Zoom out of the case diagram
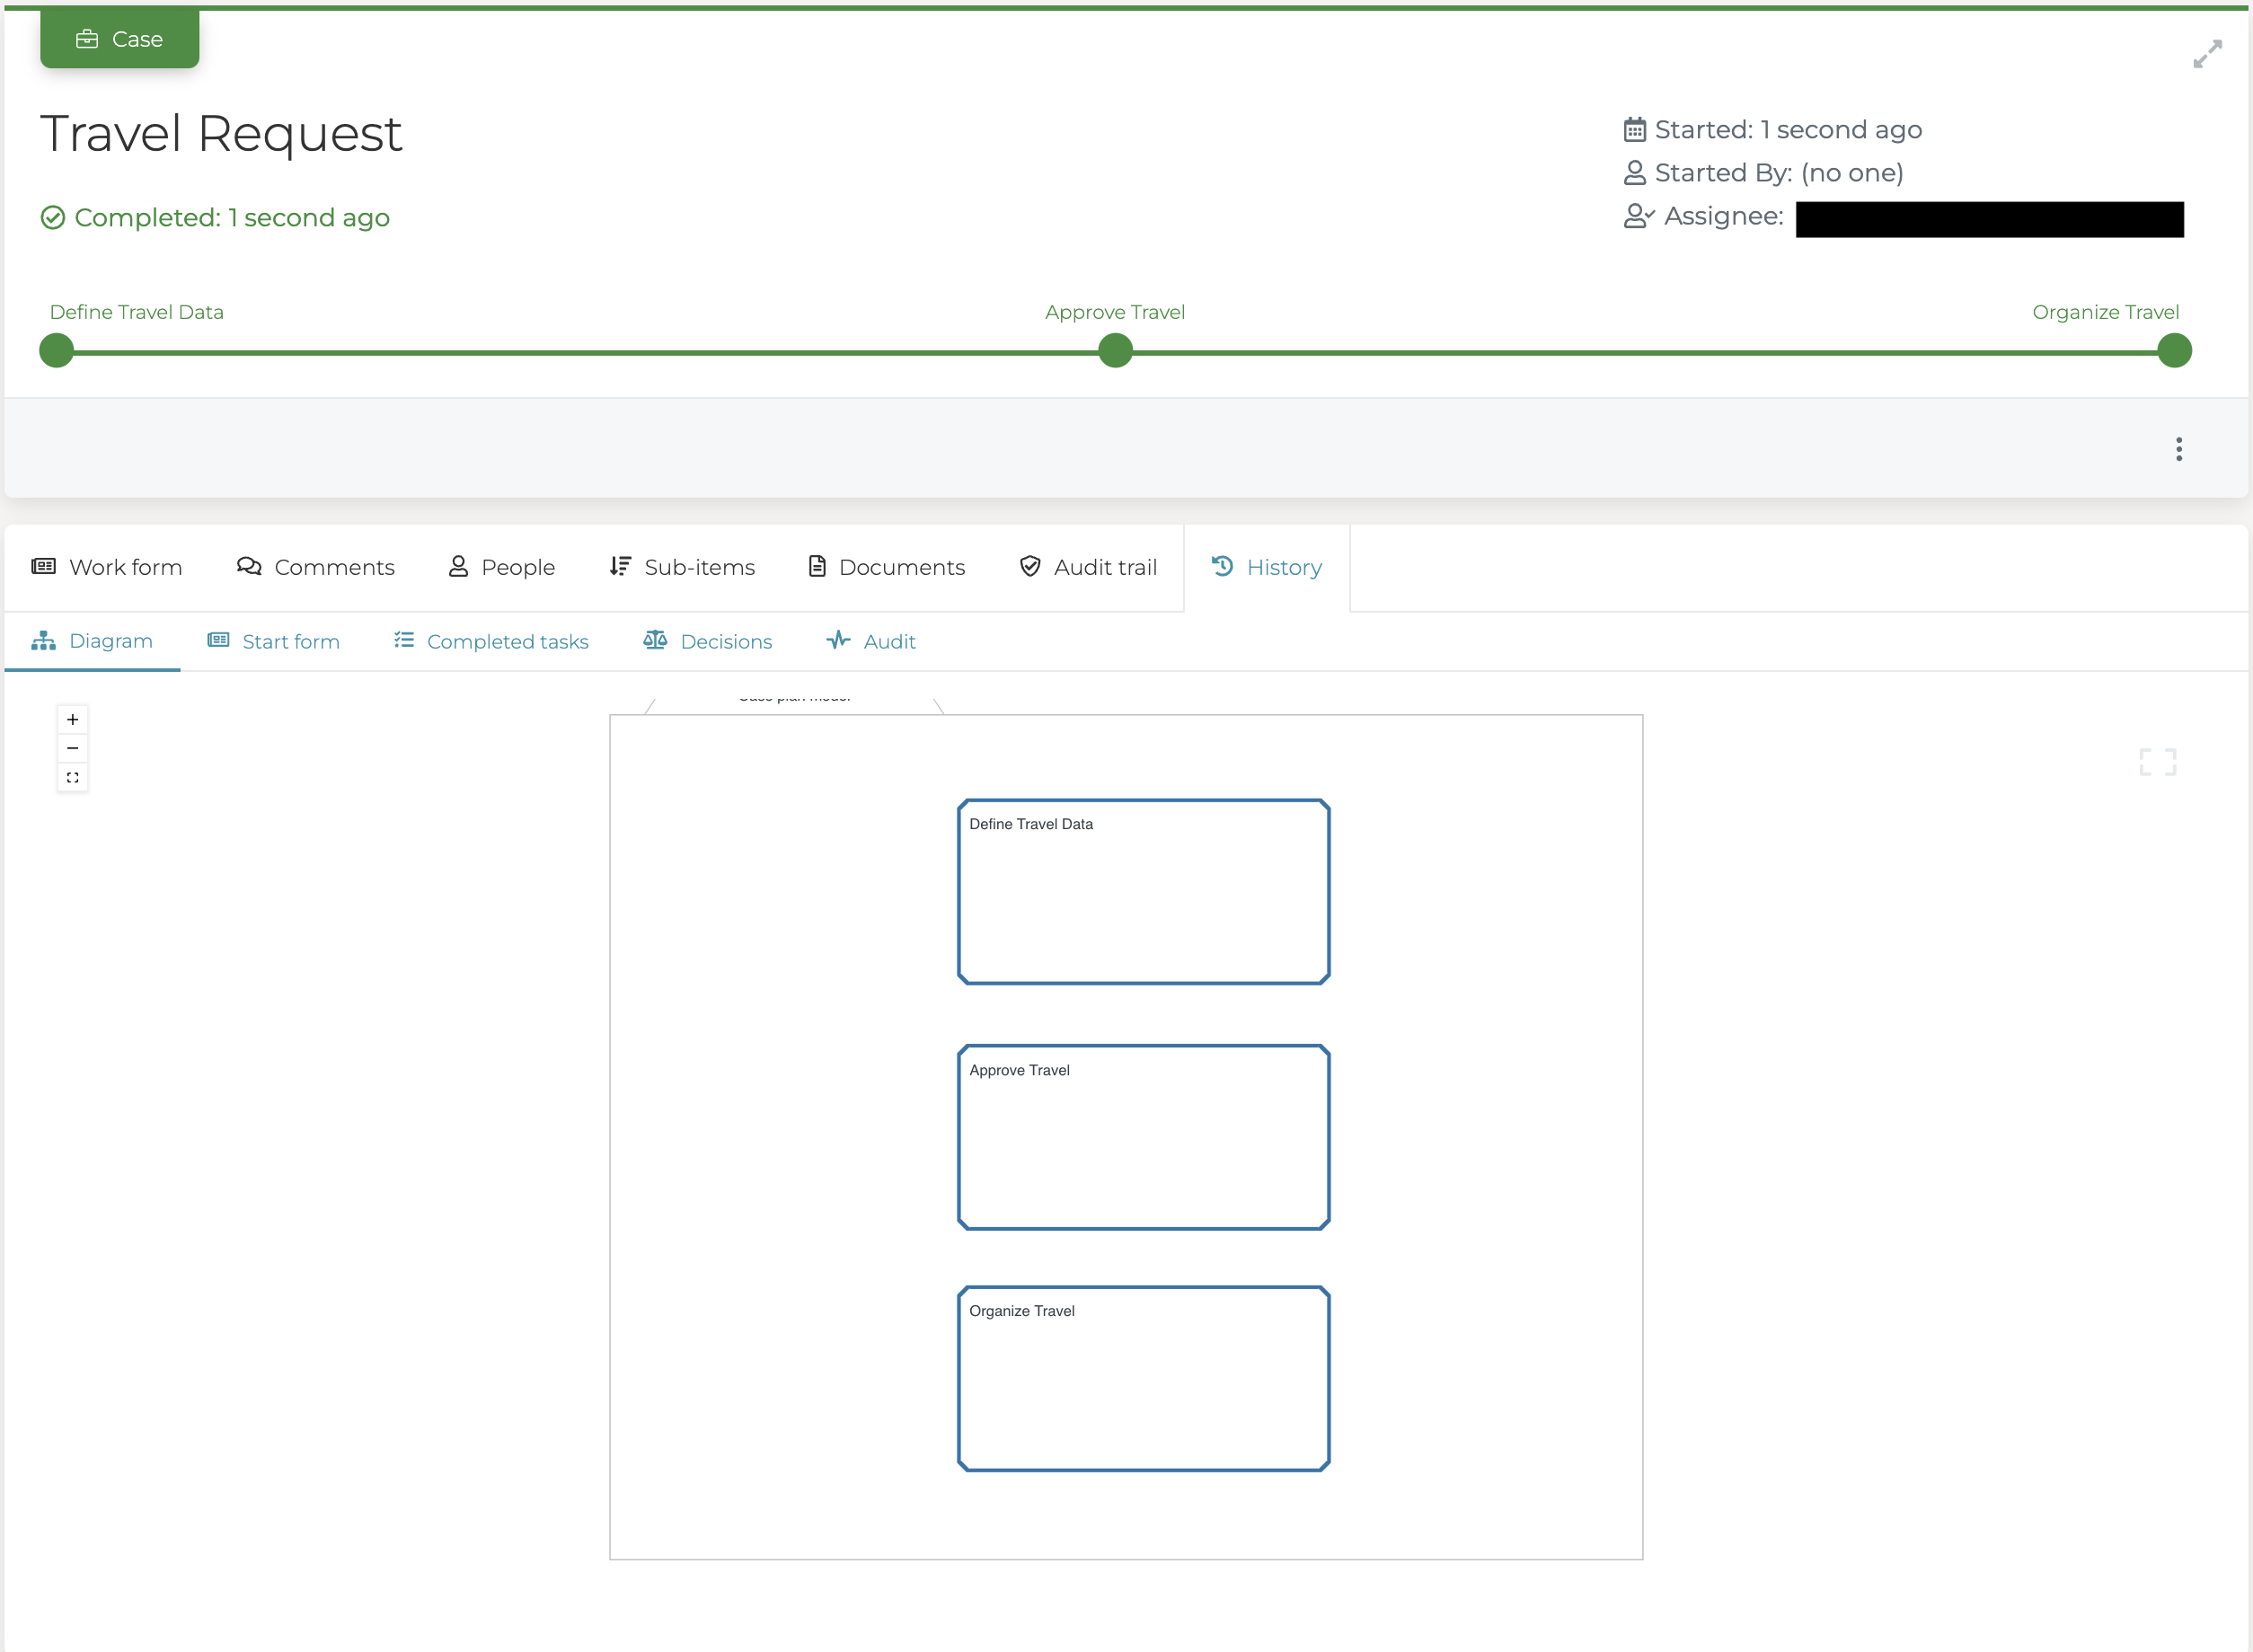 pos(72,747)
